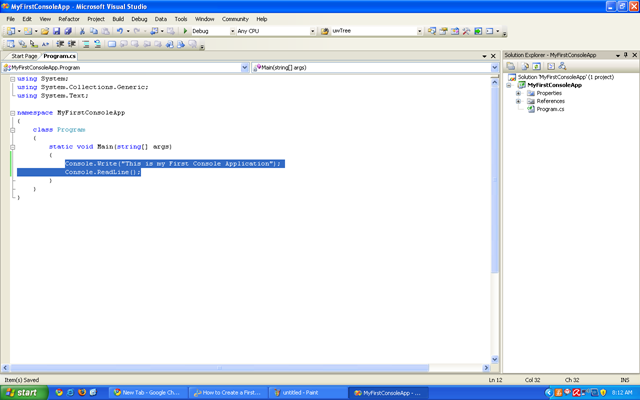Image resolution: width=640 pixels, height=400 pixels.
Task: Comment out the selected lines icon
Action: click(x=86, y=44)
